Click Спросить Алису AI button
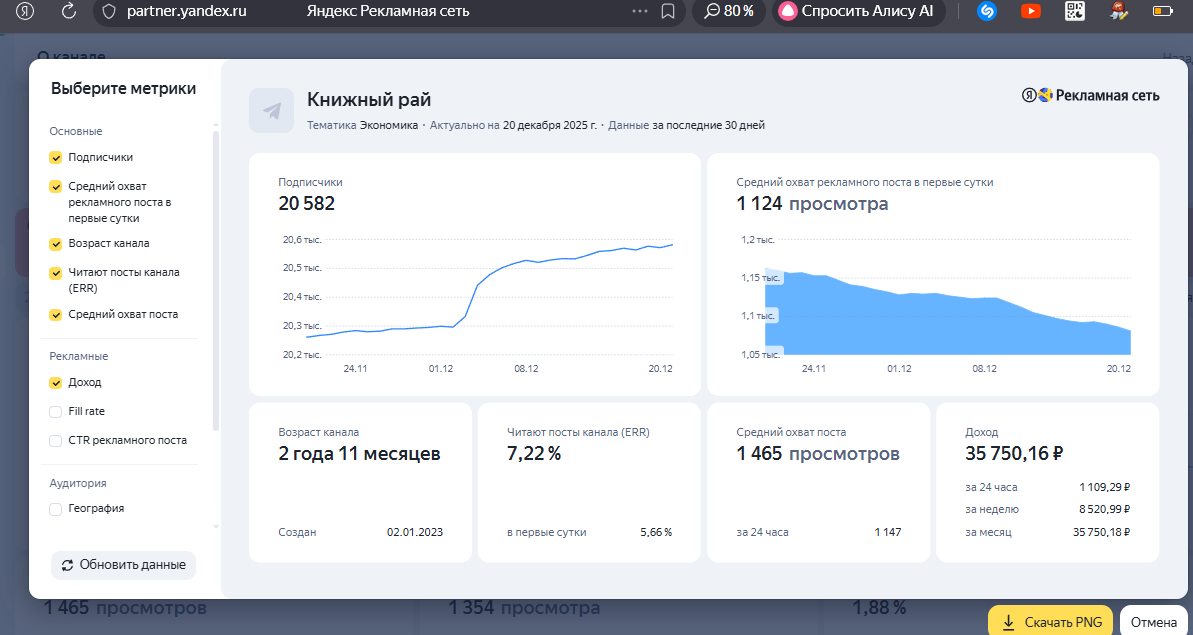This screenshot has height=635, width=1193. tap(857, 12)
